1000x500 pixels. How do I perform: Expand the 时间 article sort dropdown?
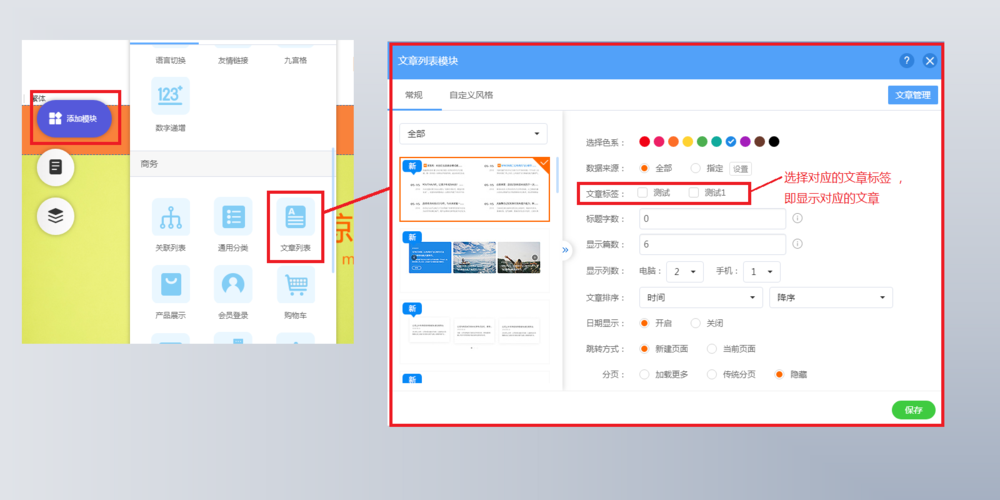tap(700, 298)
